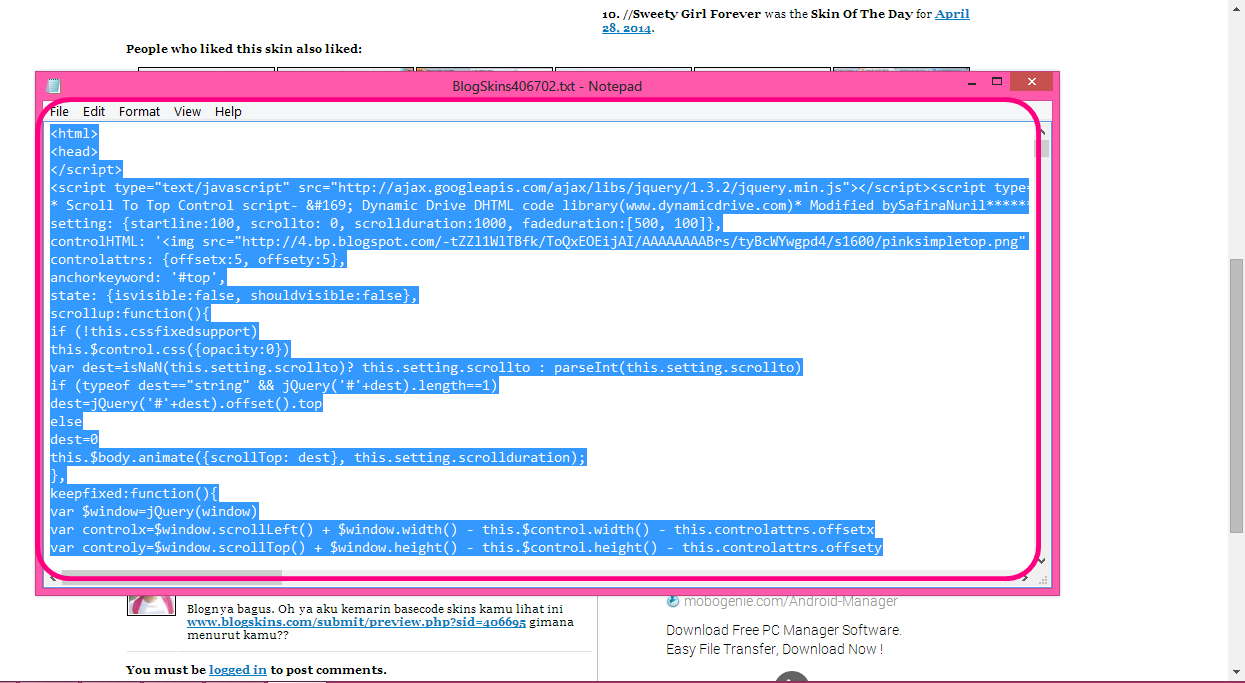This screenshot has width=1245, height=683.
Task: Maximize the Notepad window
Action: click(x=996, y=82)
